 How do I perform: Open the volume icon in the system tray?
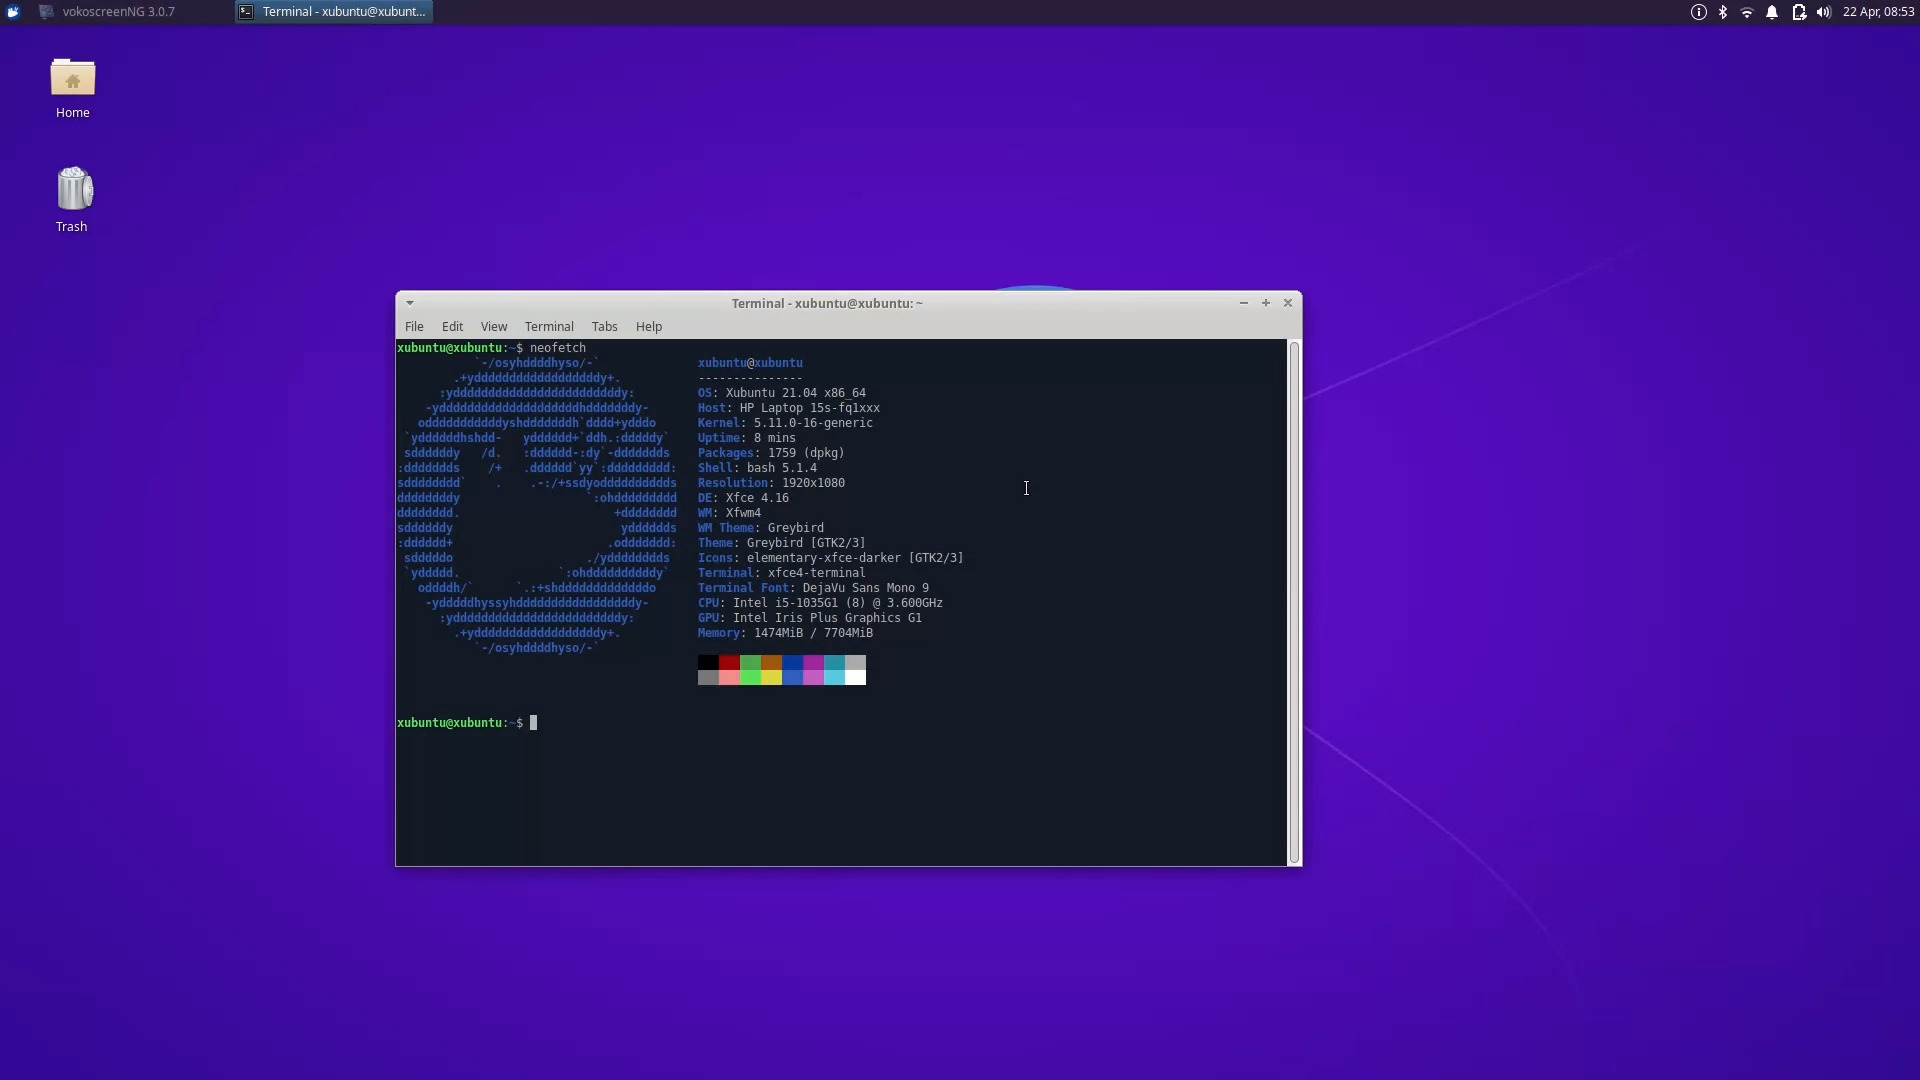[1824, 12]
